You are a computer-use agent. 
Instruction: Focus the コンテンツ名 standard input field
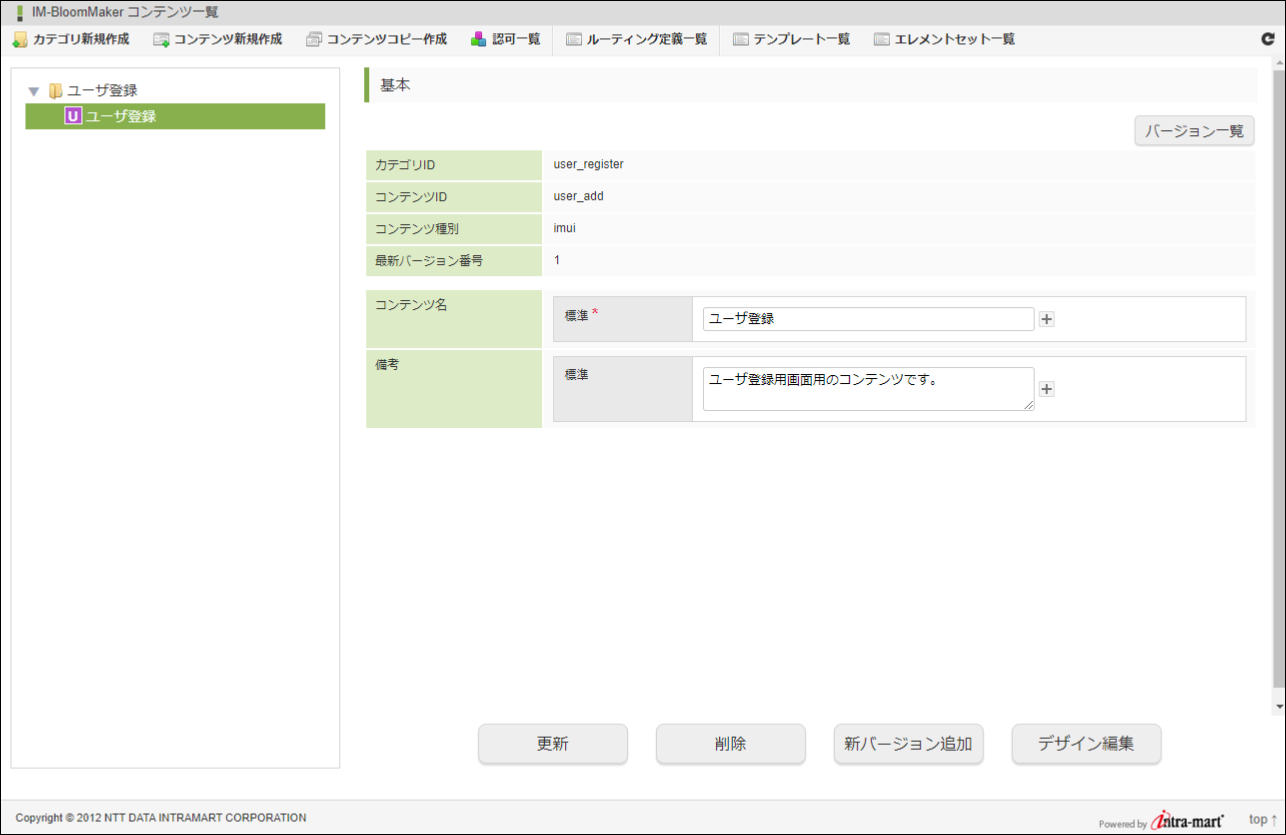(868, 319)
